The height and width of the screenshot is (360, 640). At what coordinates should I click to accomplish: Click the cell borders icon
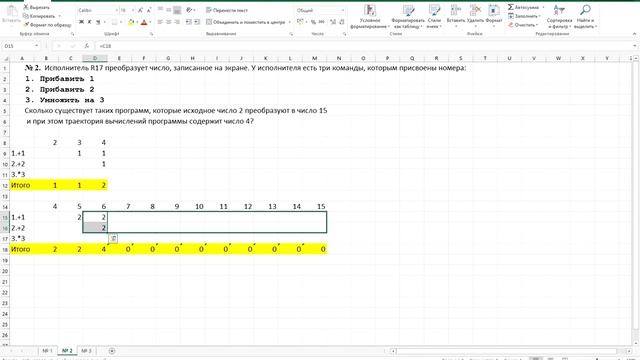pyautogui.click(x=115, y=22)
